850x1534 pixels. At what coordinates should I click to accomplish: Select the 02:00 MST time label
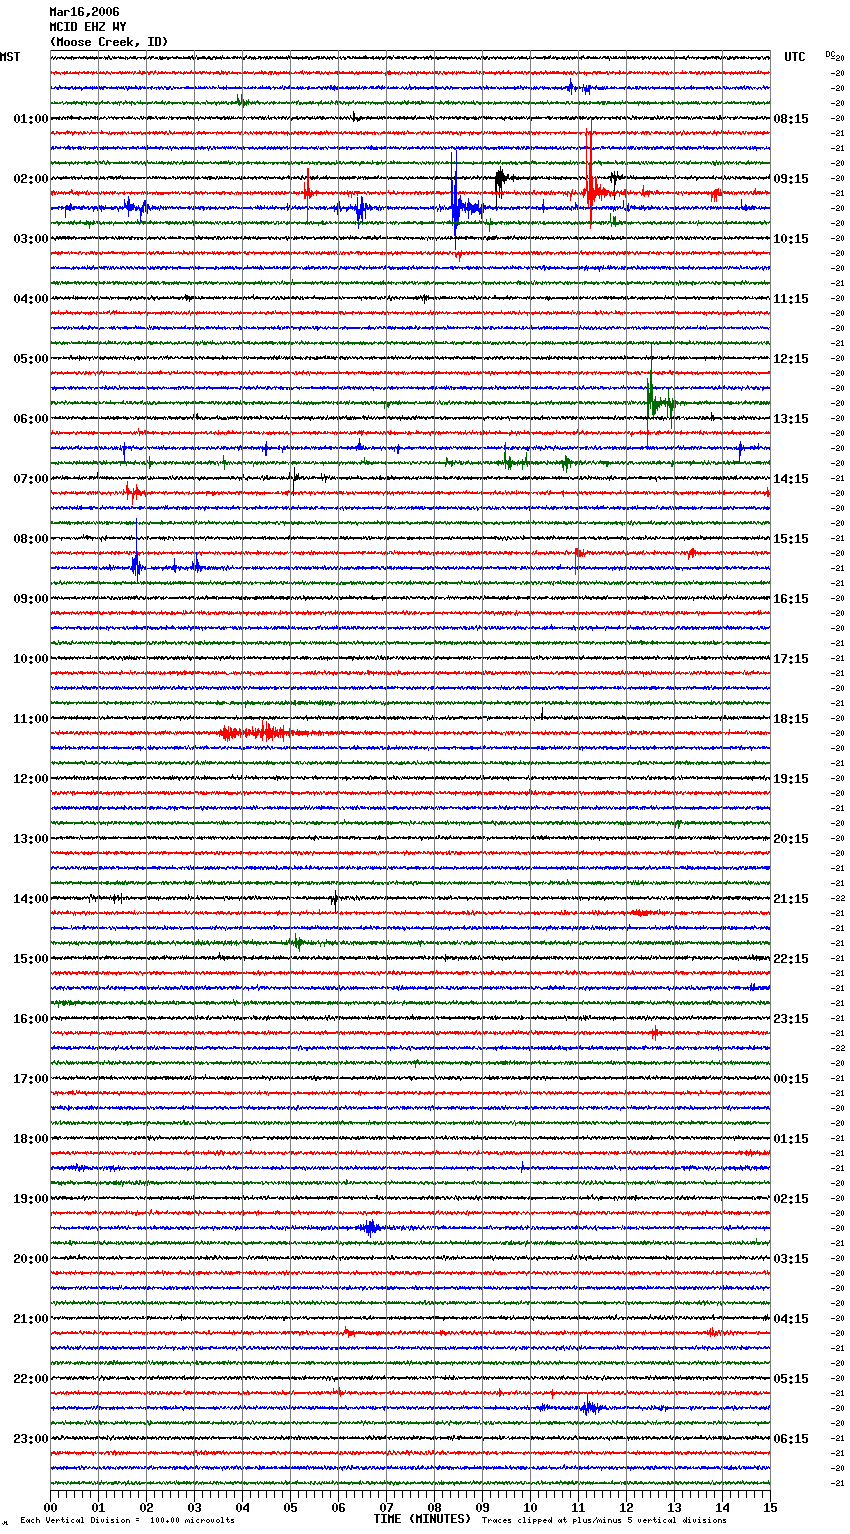30,179
